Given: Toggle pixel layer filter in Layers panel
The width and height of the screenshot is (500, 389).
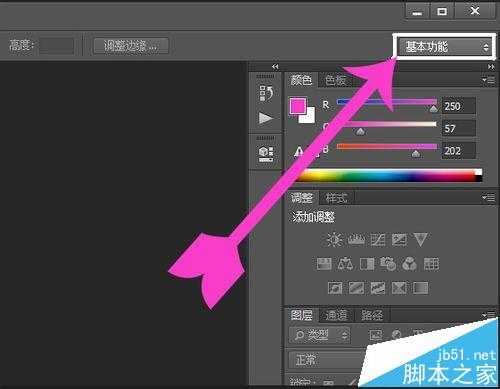Looking at the screenshot, I should click(376, 335).
